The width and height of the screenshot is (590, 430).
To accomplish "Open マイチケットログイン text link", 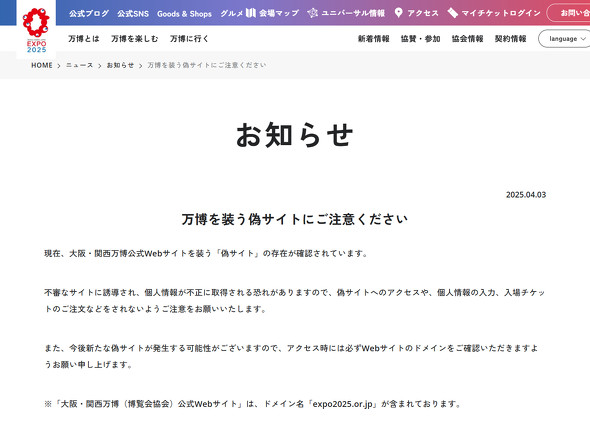I will 501,14.
